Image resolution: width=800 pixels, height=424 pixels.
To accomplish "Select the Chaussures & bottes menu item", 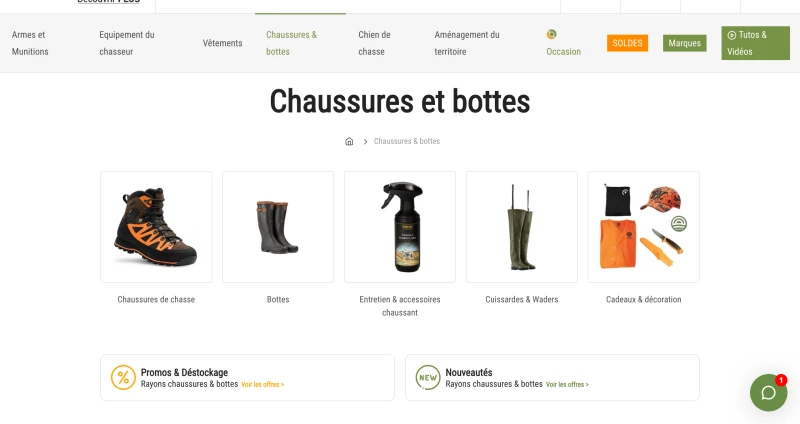I will [291, 43].
